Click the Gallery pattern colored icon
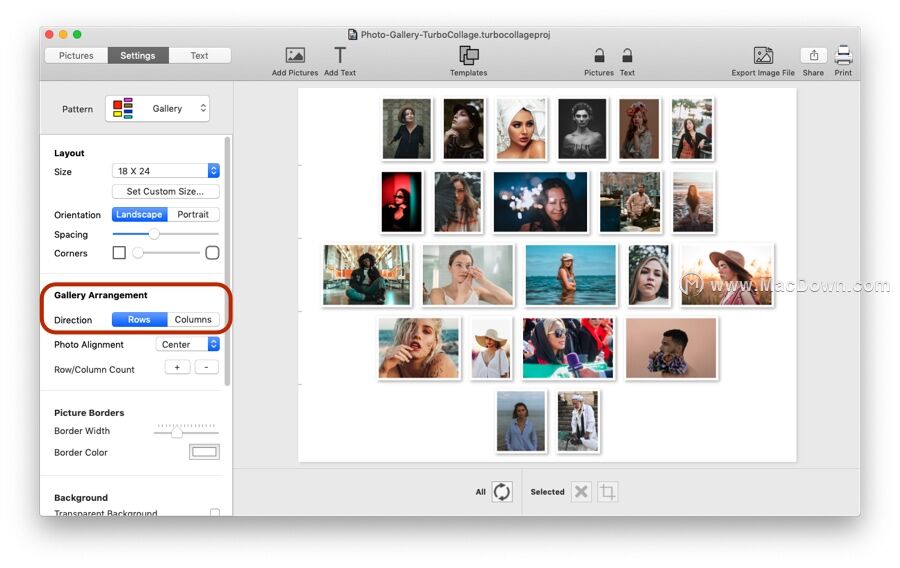Screen dimensions: 900x568 point(122,108)
